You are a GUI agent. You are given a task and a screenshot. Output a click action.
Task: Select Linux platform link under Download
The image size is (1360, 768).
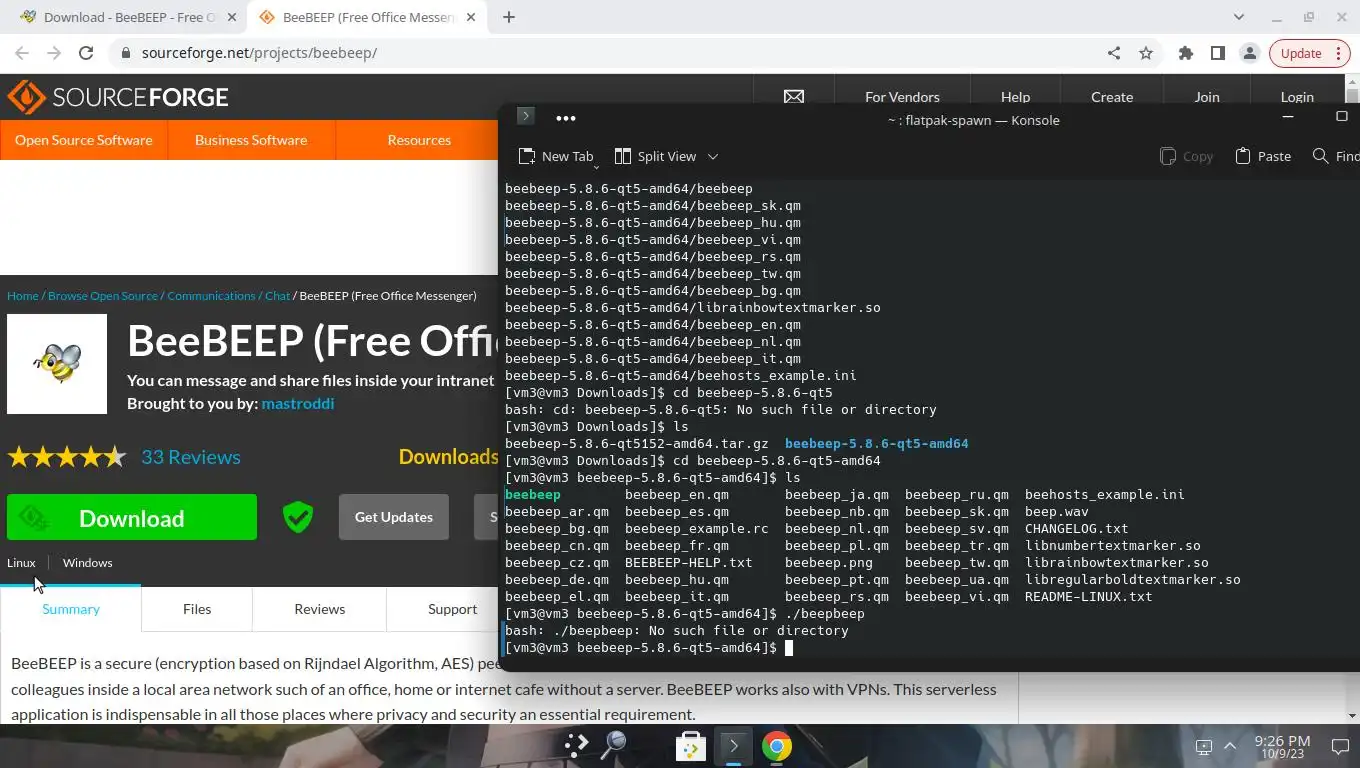[21, 563]
